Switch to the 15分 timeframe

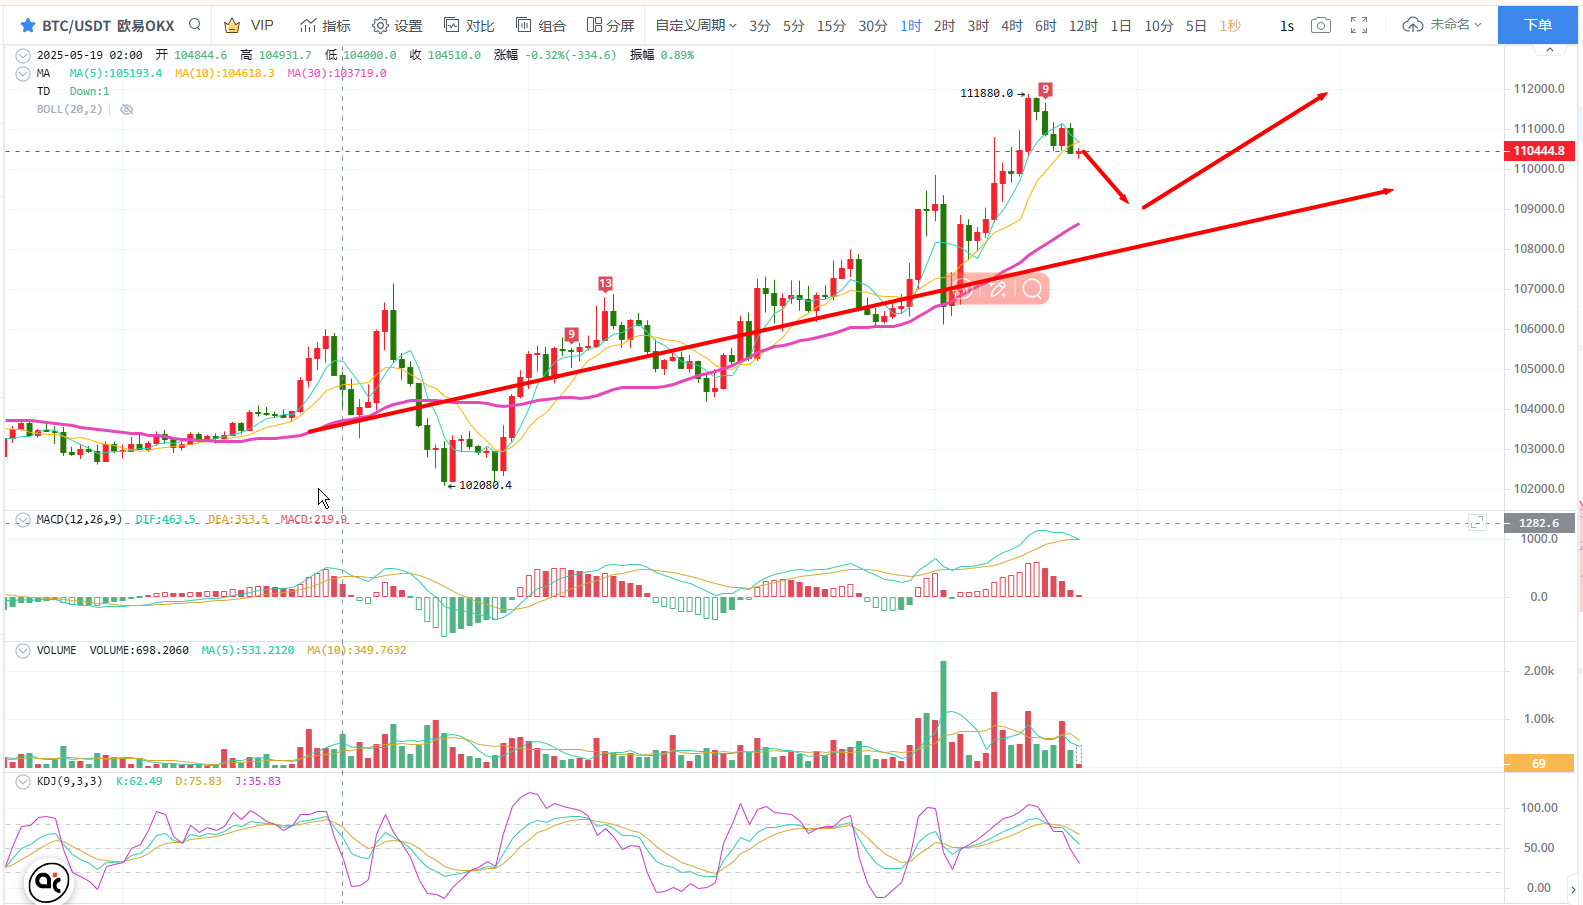tap(831, 25)
